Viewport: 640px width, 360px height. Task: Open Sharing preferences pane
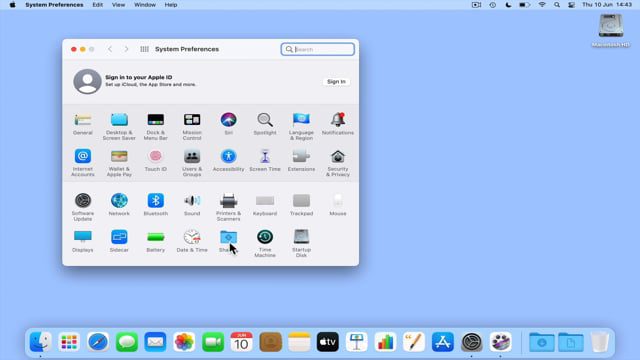229,241
